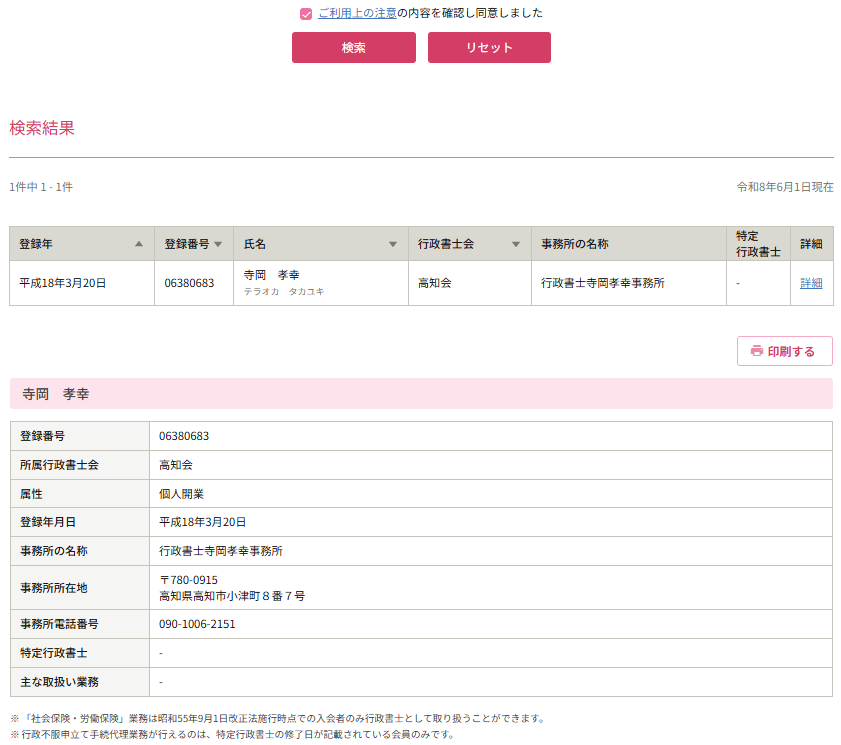Screen dimensions: 841x745
Task: Sort by 氏名 column arrow
Action: 393,245
